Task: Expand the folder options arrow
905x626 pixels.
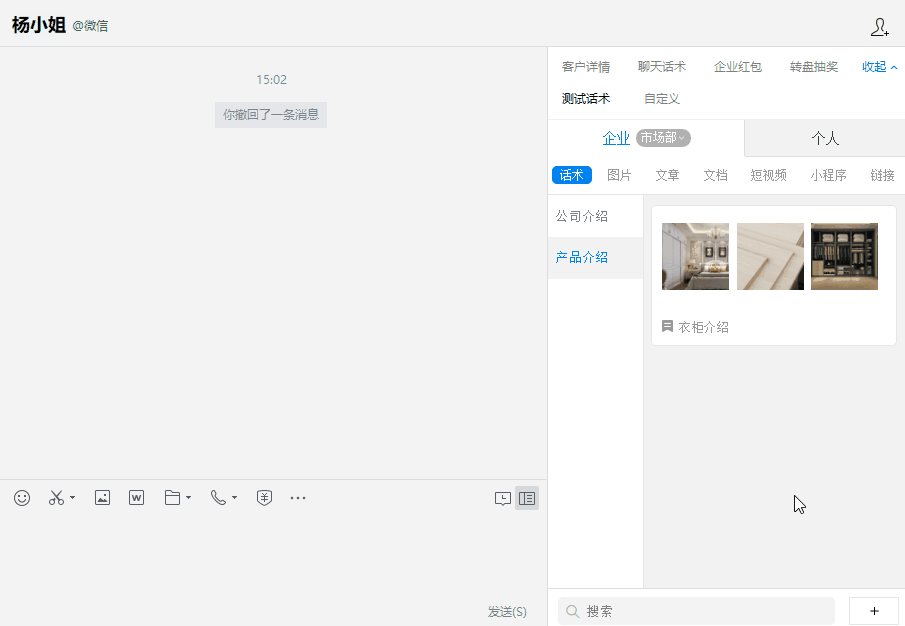Action: tap(188, 497)
